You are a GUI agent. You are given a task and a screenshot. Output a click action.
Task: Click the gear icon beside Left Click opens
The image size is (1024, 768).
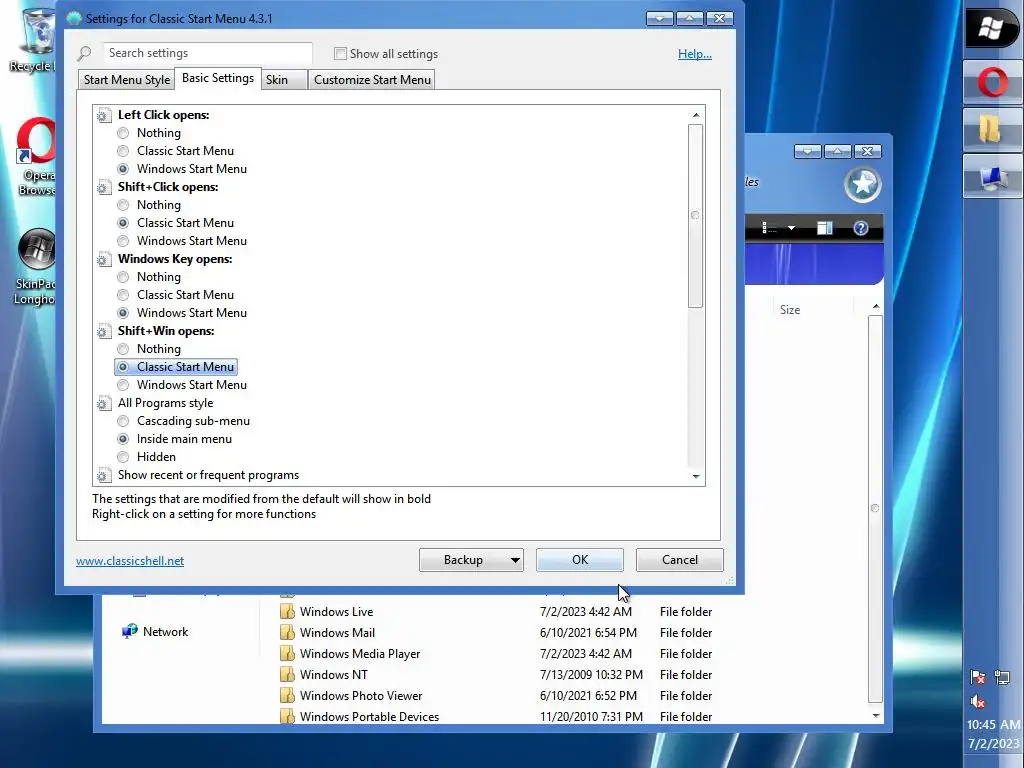click(x=103, y=116)
